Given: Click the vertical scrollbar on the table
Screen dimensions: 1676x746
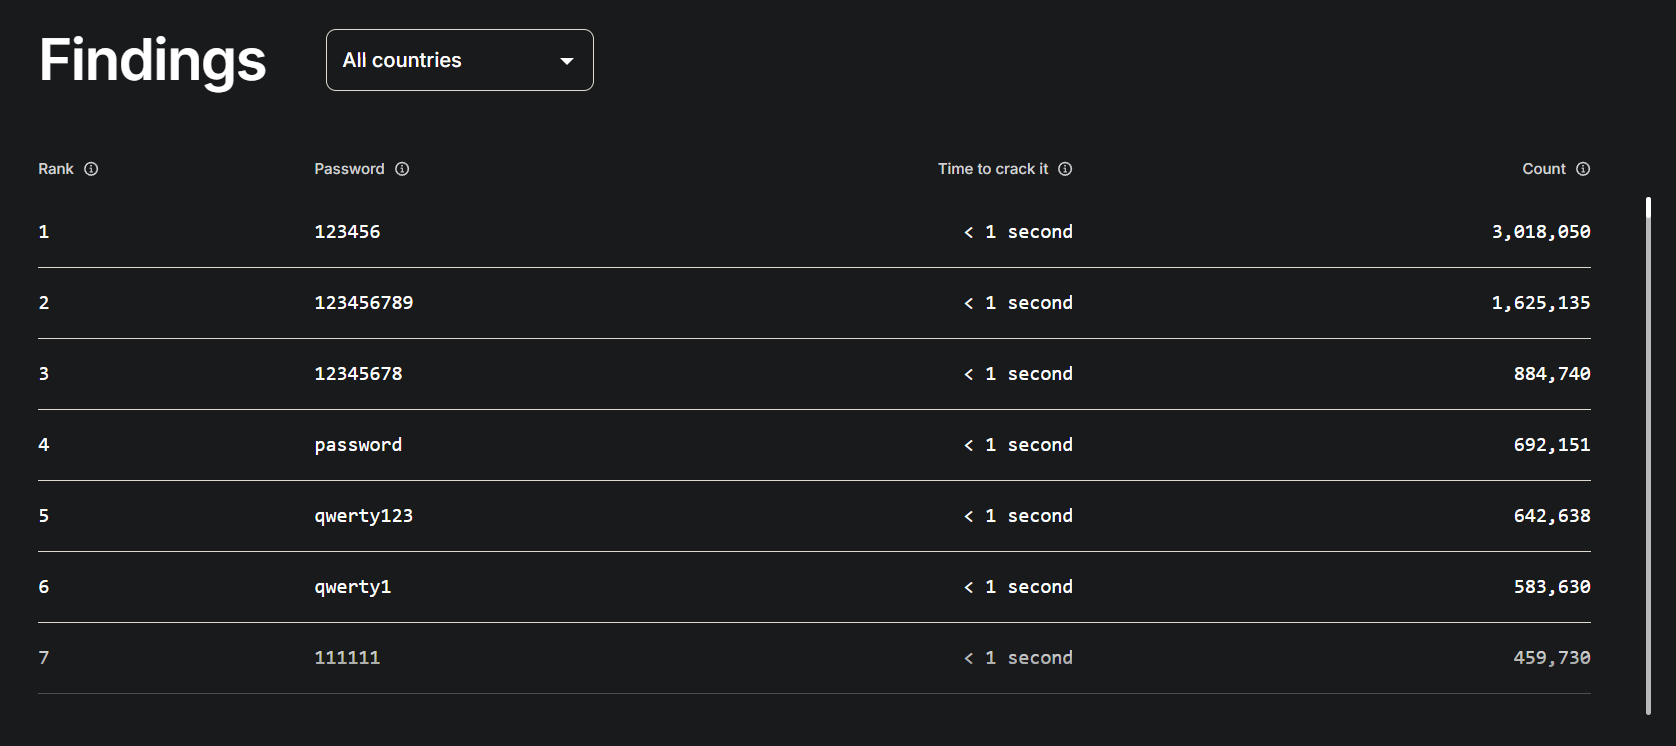Looking at the screenshot, I should (1648, 456).
